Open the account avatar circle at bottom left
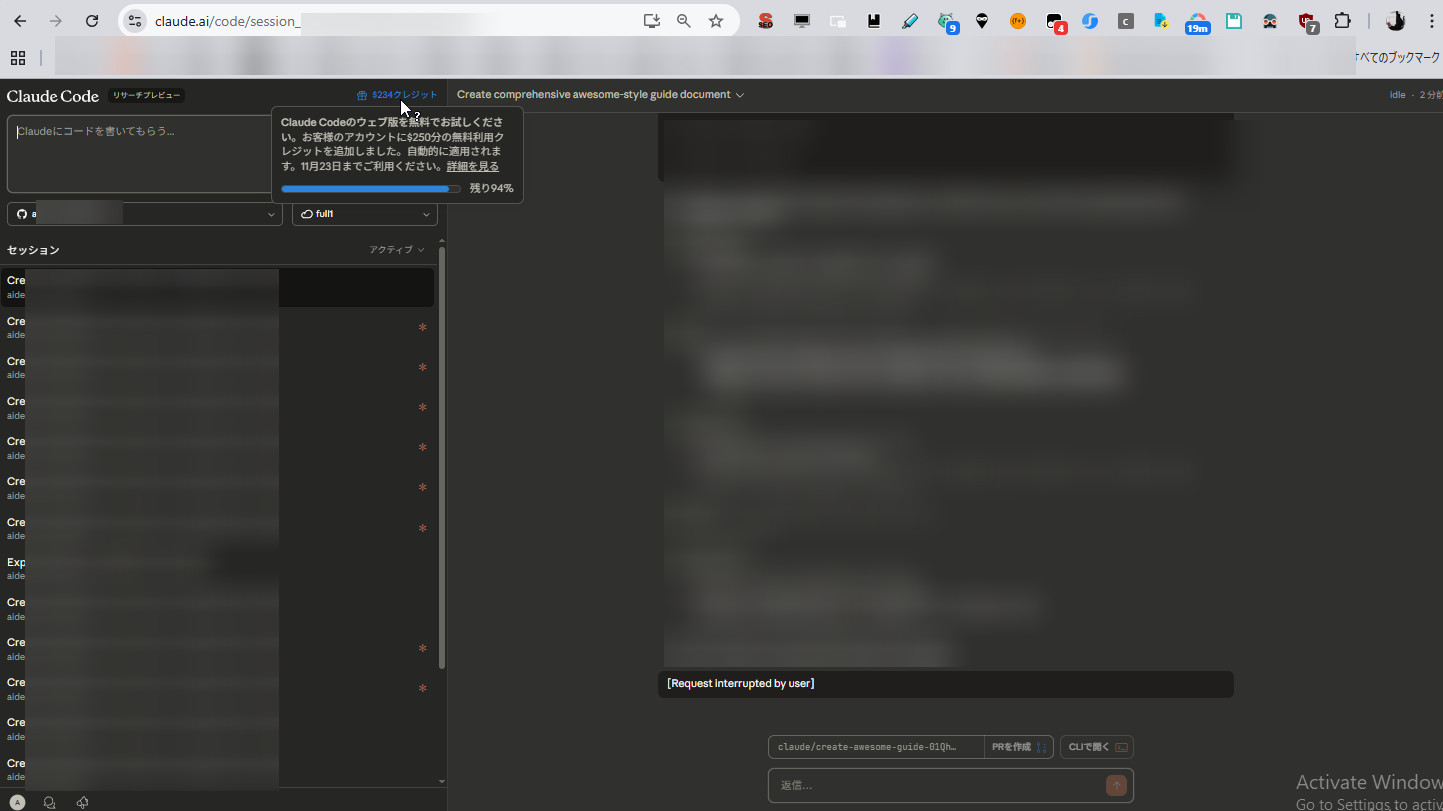Screen dimensions: 1443x811 click(x=17, y=802)
